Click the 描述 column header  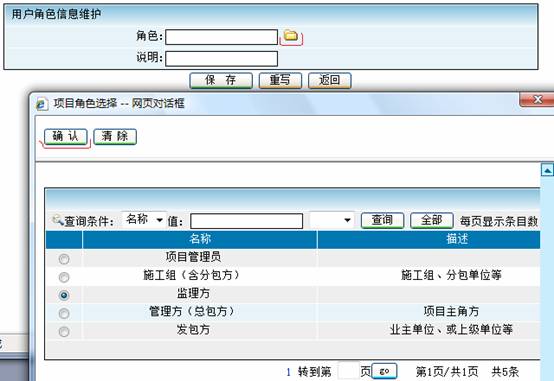(x=429, y=239)
